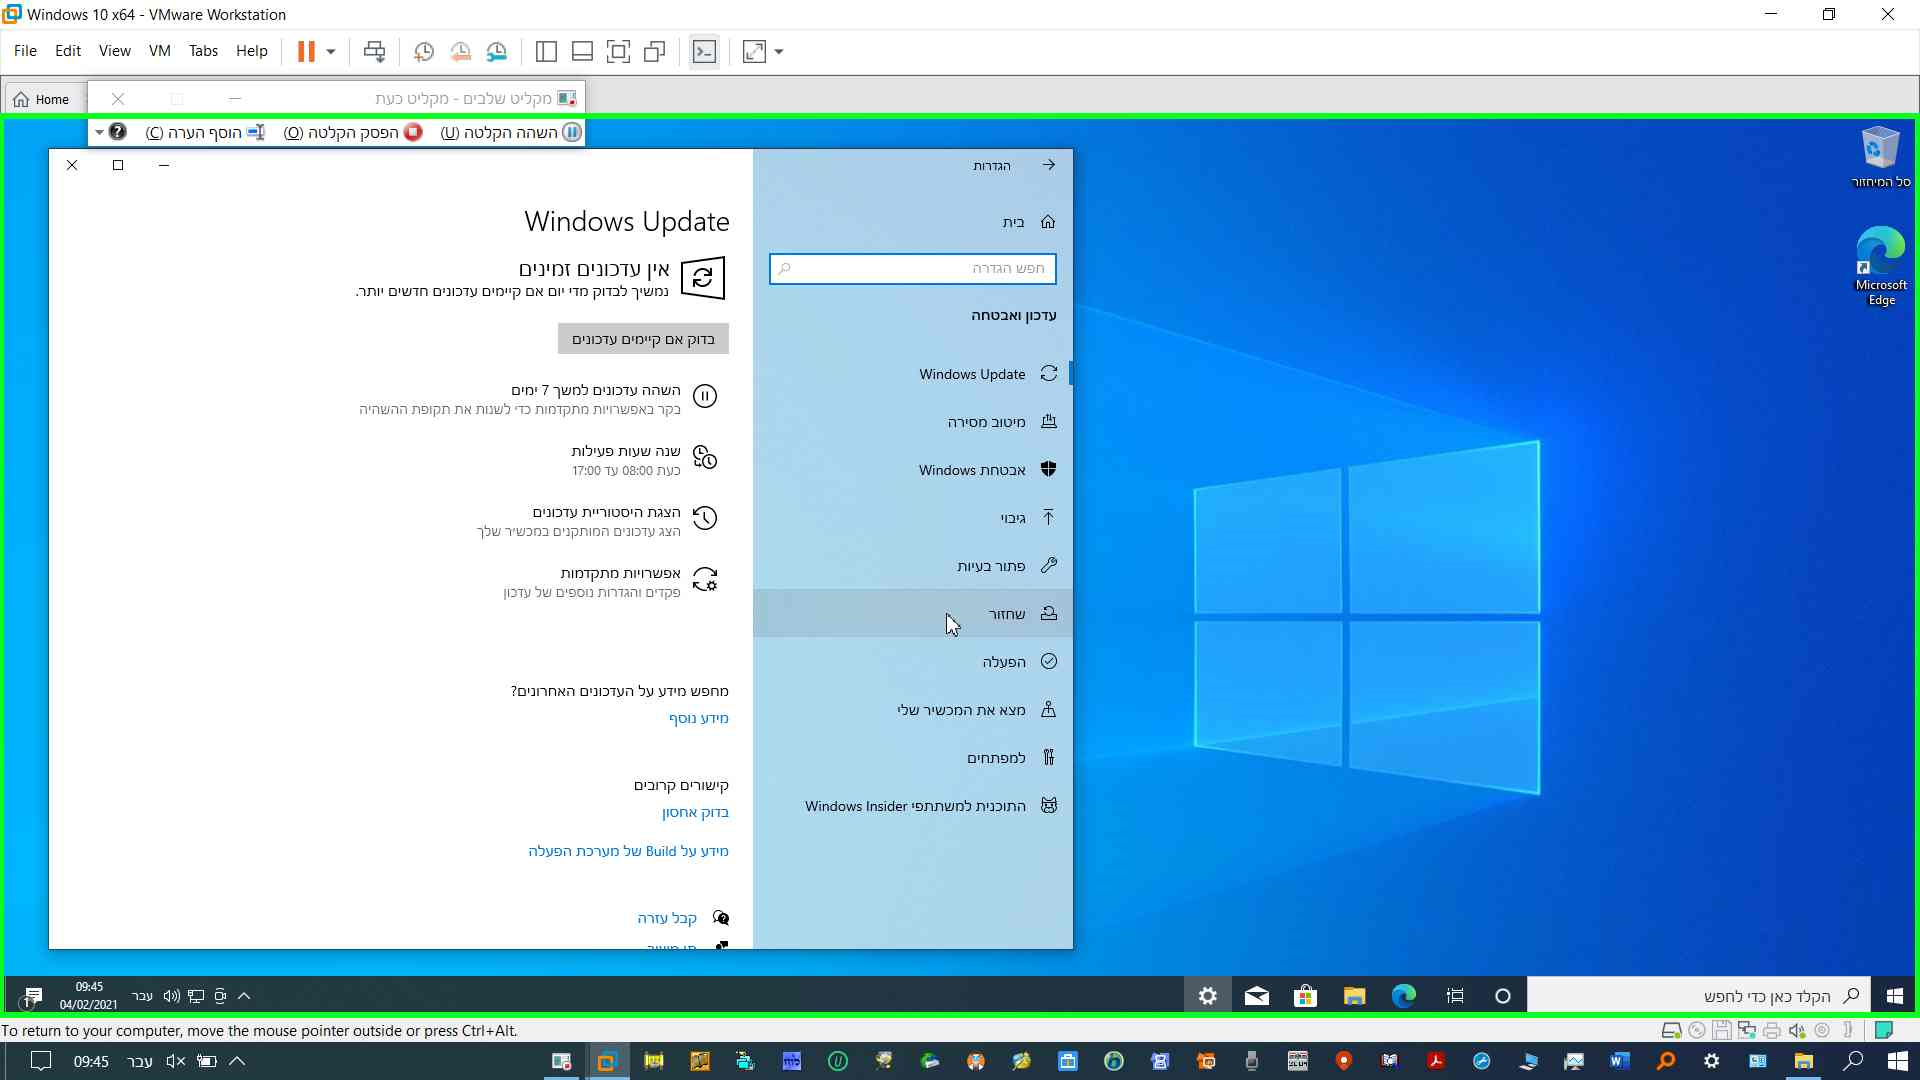
Task: Expand הגדרות (Settings) navigation panel arrow
Action: tap(1048, 164)
